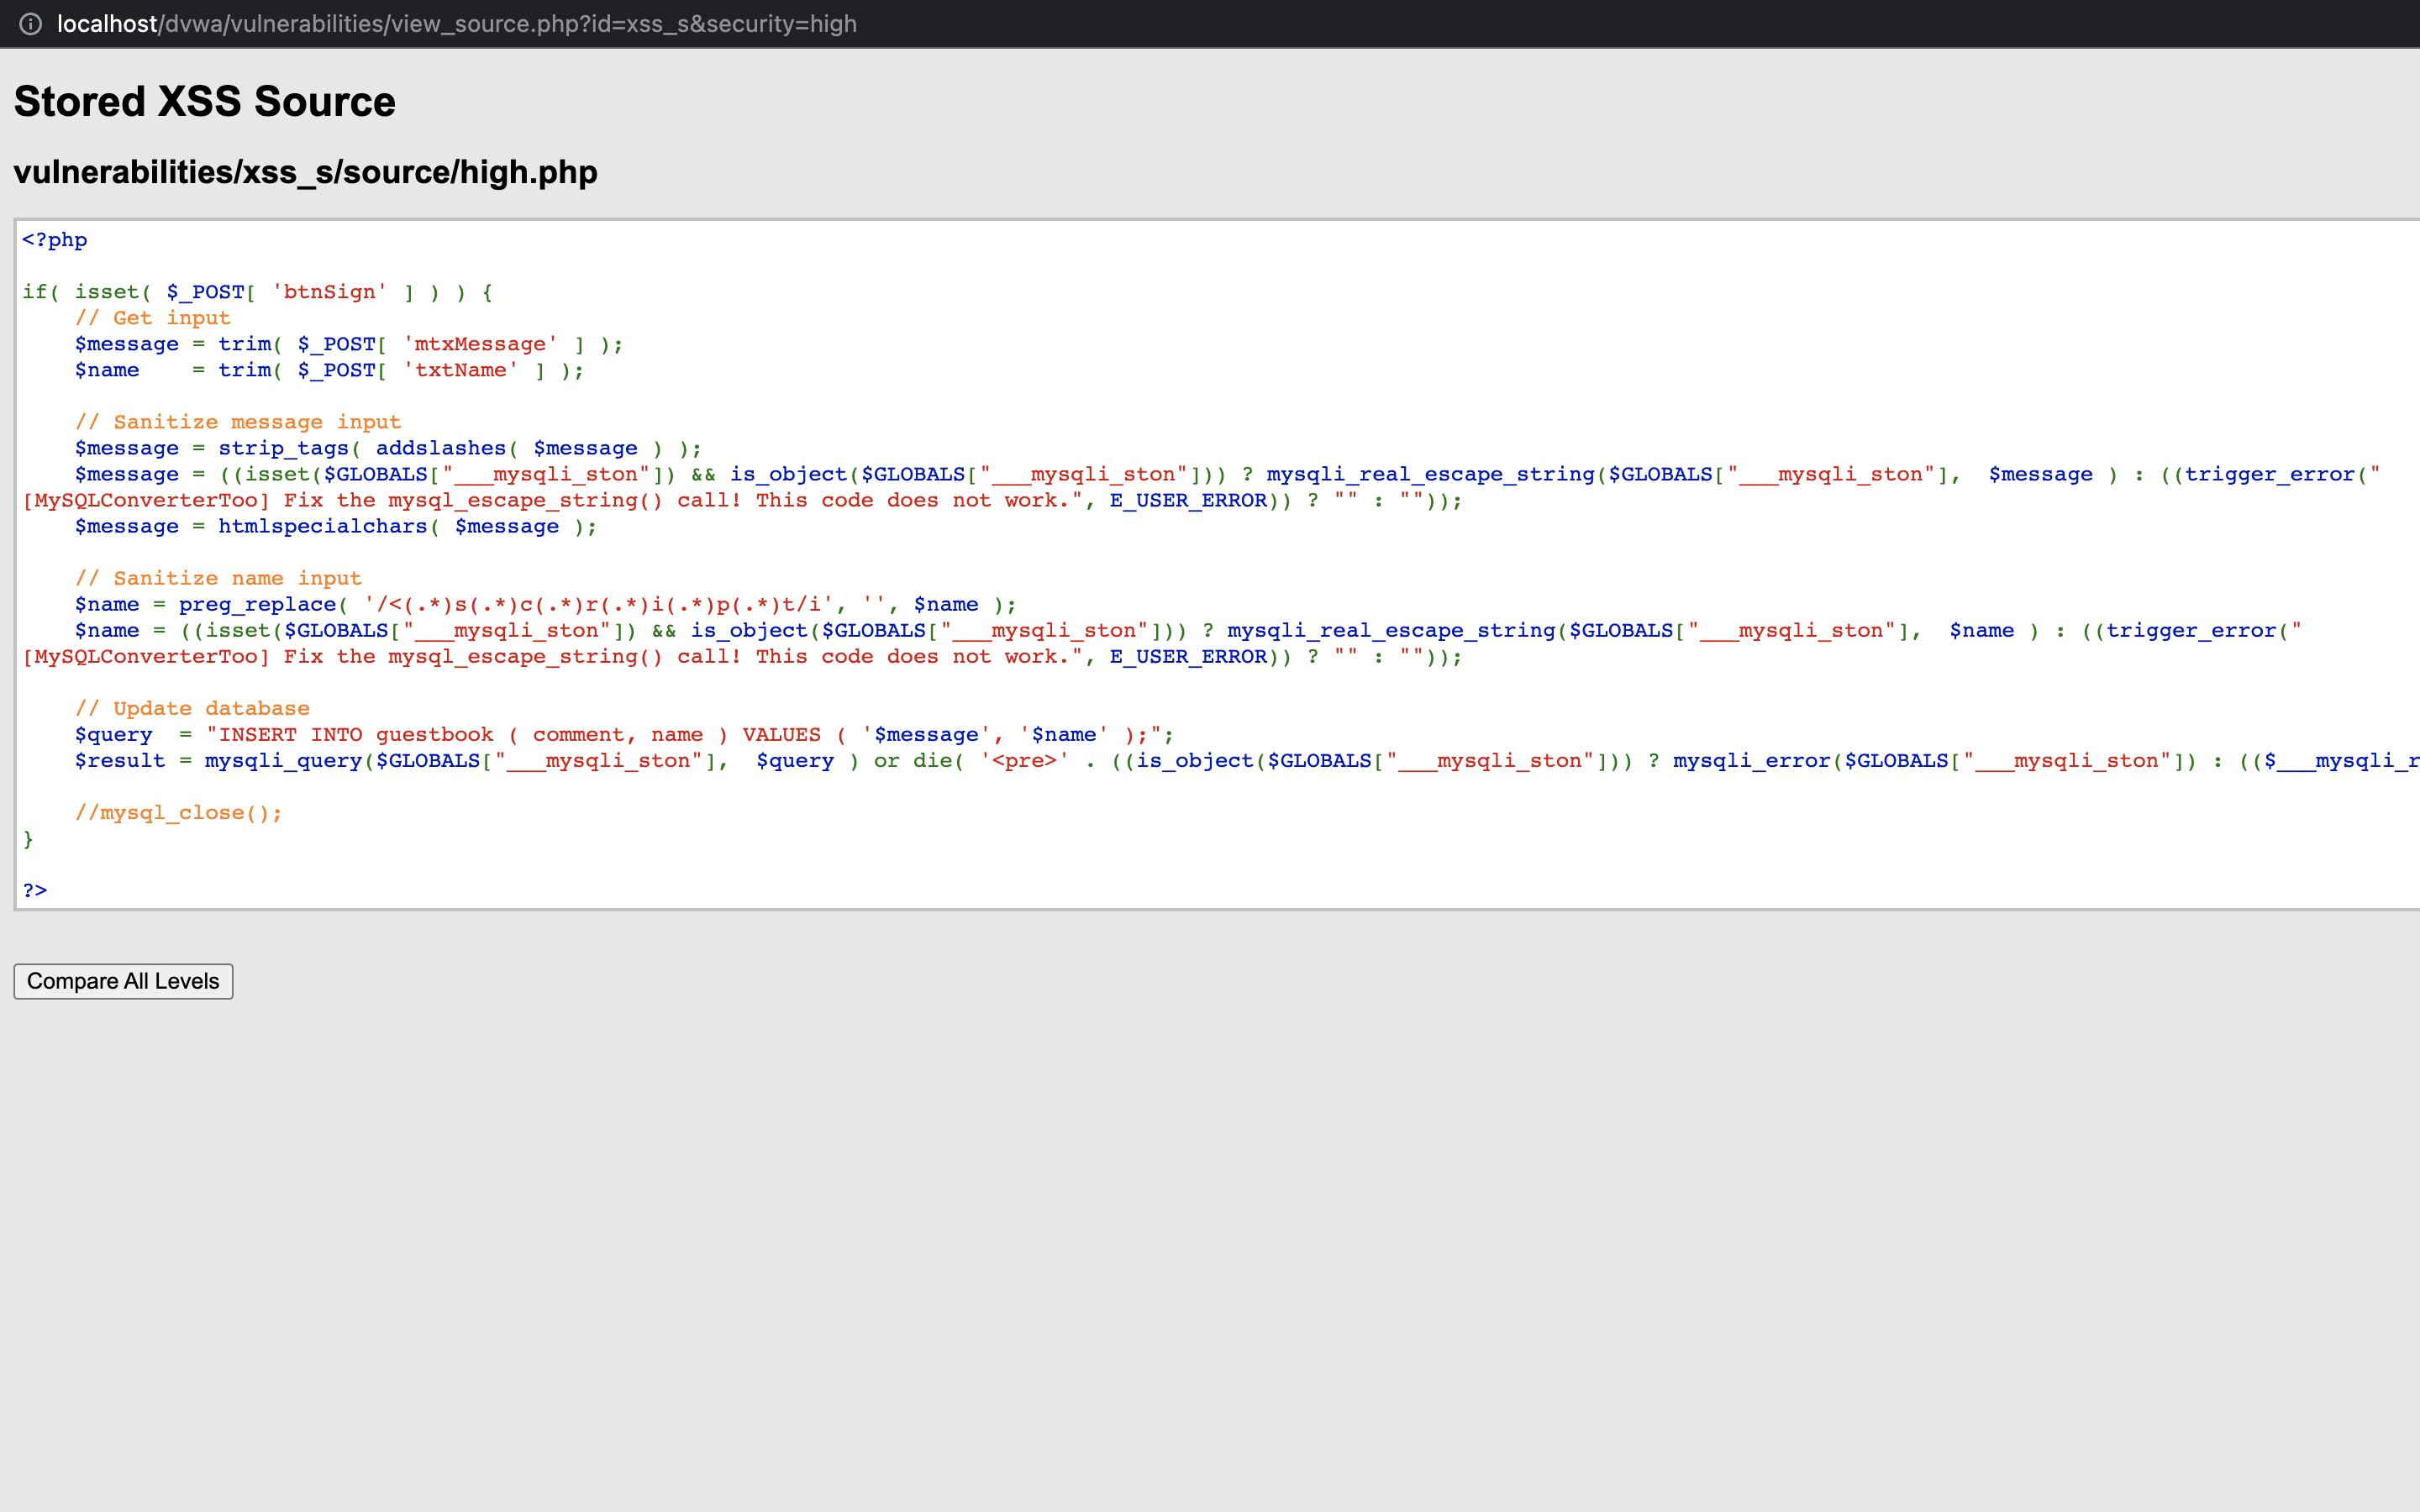Viewport: 2420px width, 1512px height.
Task: Click the vulnerabilities/xss_s/source/high.php subheading
Action: [x=305, y=172]
